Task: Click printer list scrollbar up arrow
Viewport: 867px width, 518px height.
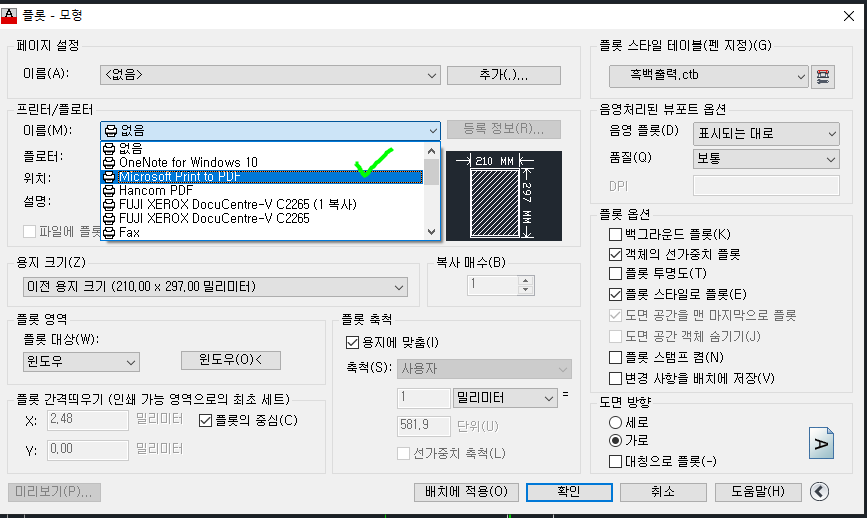Action: coord(432,150)
